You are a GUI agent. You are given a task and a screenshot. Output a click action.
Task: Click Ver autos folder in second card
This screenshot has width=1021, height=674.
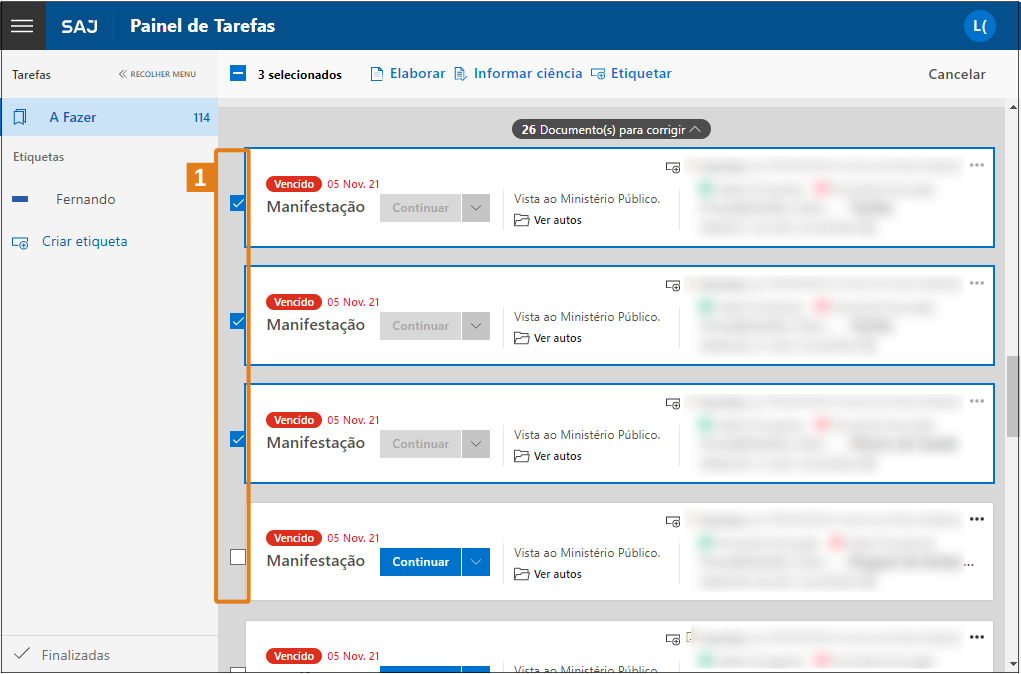(x=548, y=338)
